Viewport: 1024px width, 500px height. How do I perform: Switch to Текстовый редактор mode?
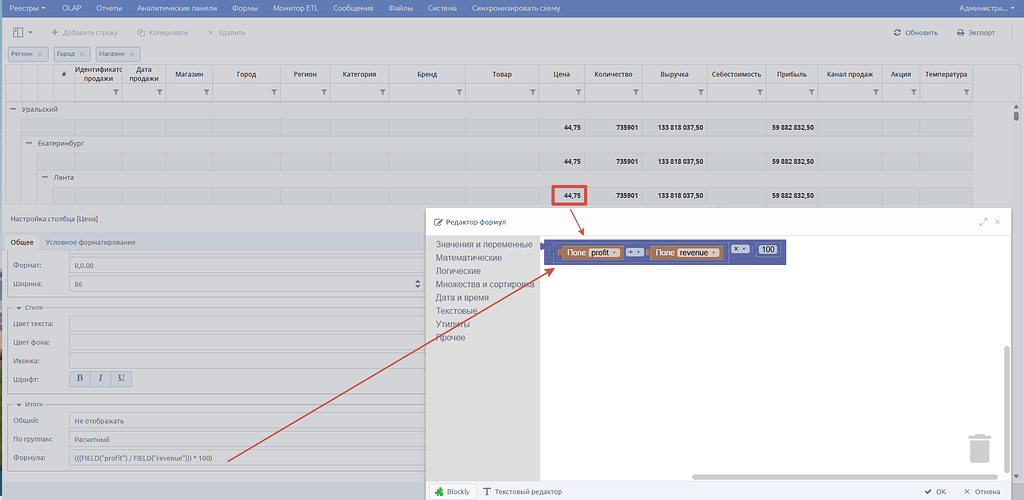pos(522,492)
